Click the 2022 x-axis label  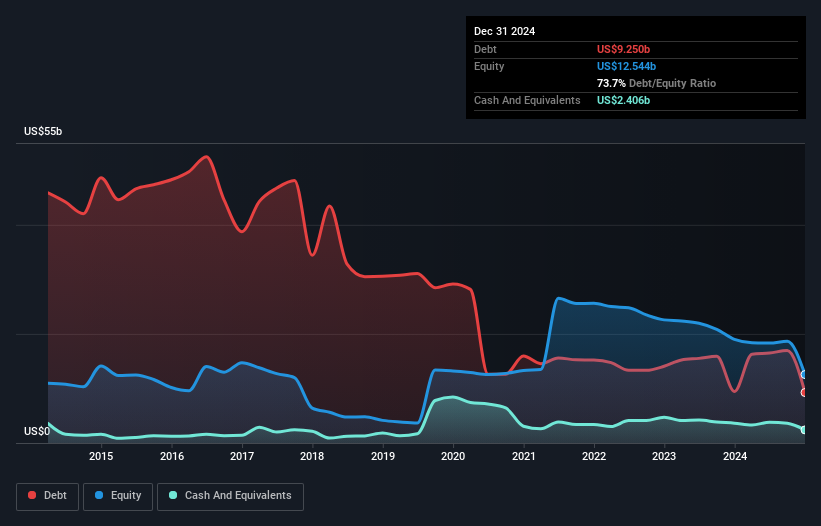594,456
